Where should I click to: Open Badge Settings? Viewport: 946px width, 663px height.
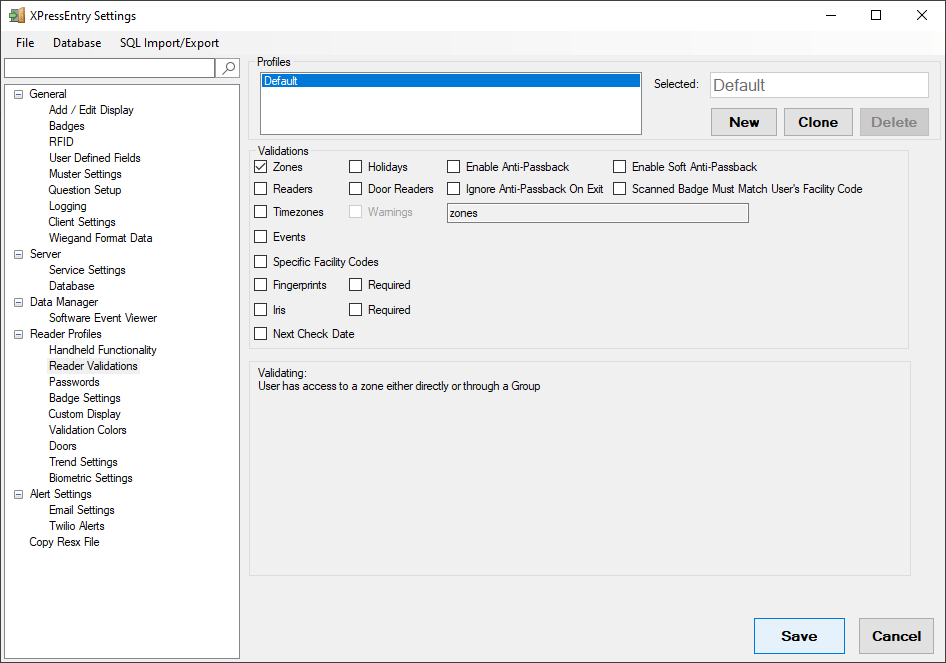(85, 398)
